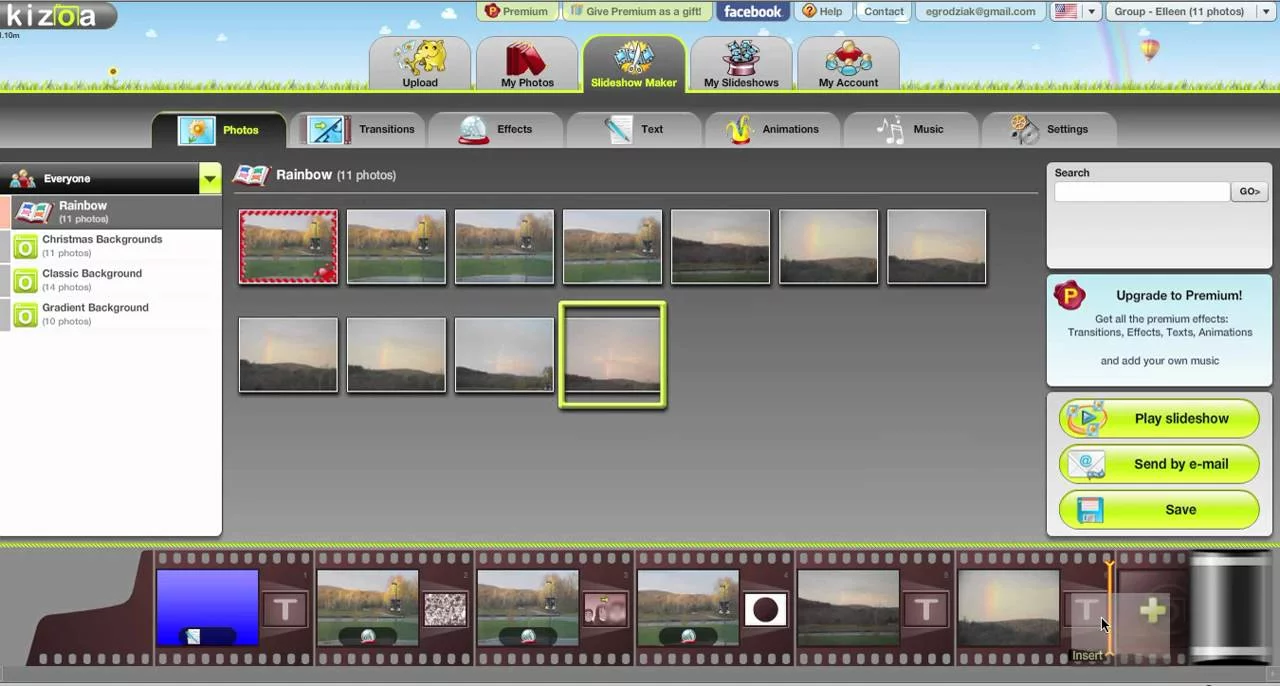This screenshot has height=686, width=1280.
Task: Open the Slideshow Maker section
Action: pyautogui.click(x=633, y=63)
